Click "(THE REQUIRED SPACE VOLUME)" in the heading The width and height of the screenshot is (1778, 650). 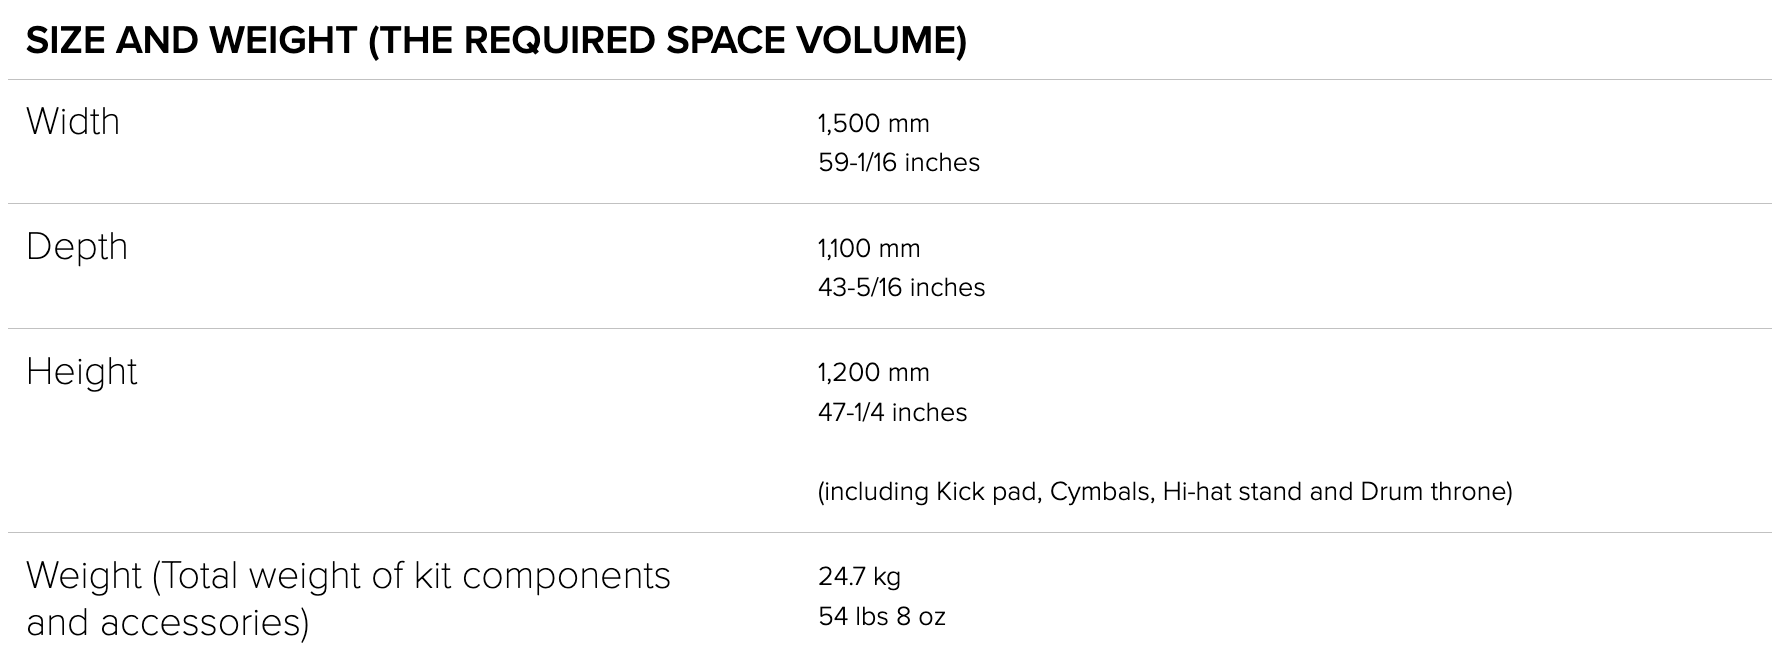click(667, 41)
